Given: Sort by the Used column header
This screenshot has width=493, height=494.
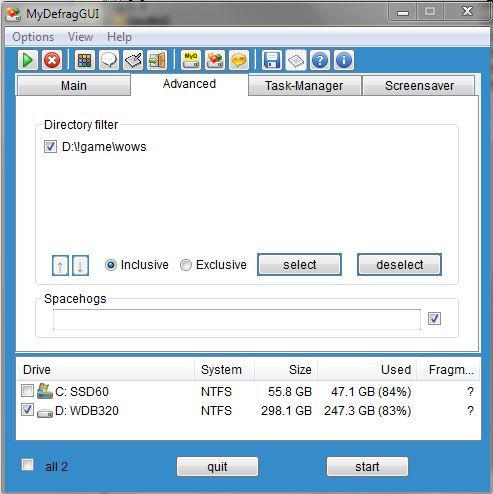Looking at the screenshot, I should [x=367, y=370].
